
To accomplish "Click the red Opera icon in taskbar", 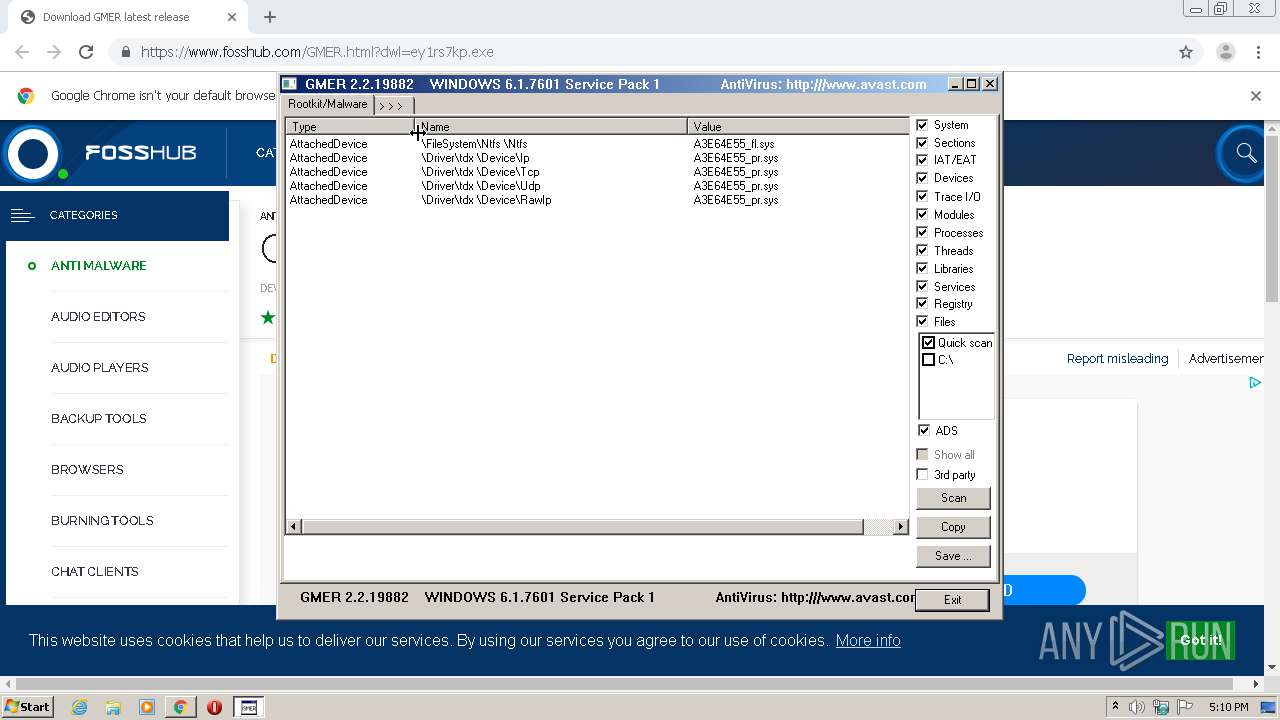I will [214, 707].
